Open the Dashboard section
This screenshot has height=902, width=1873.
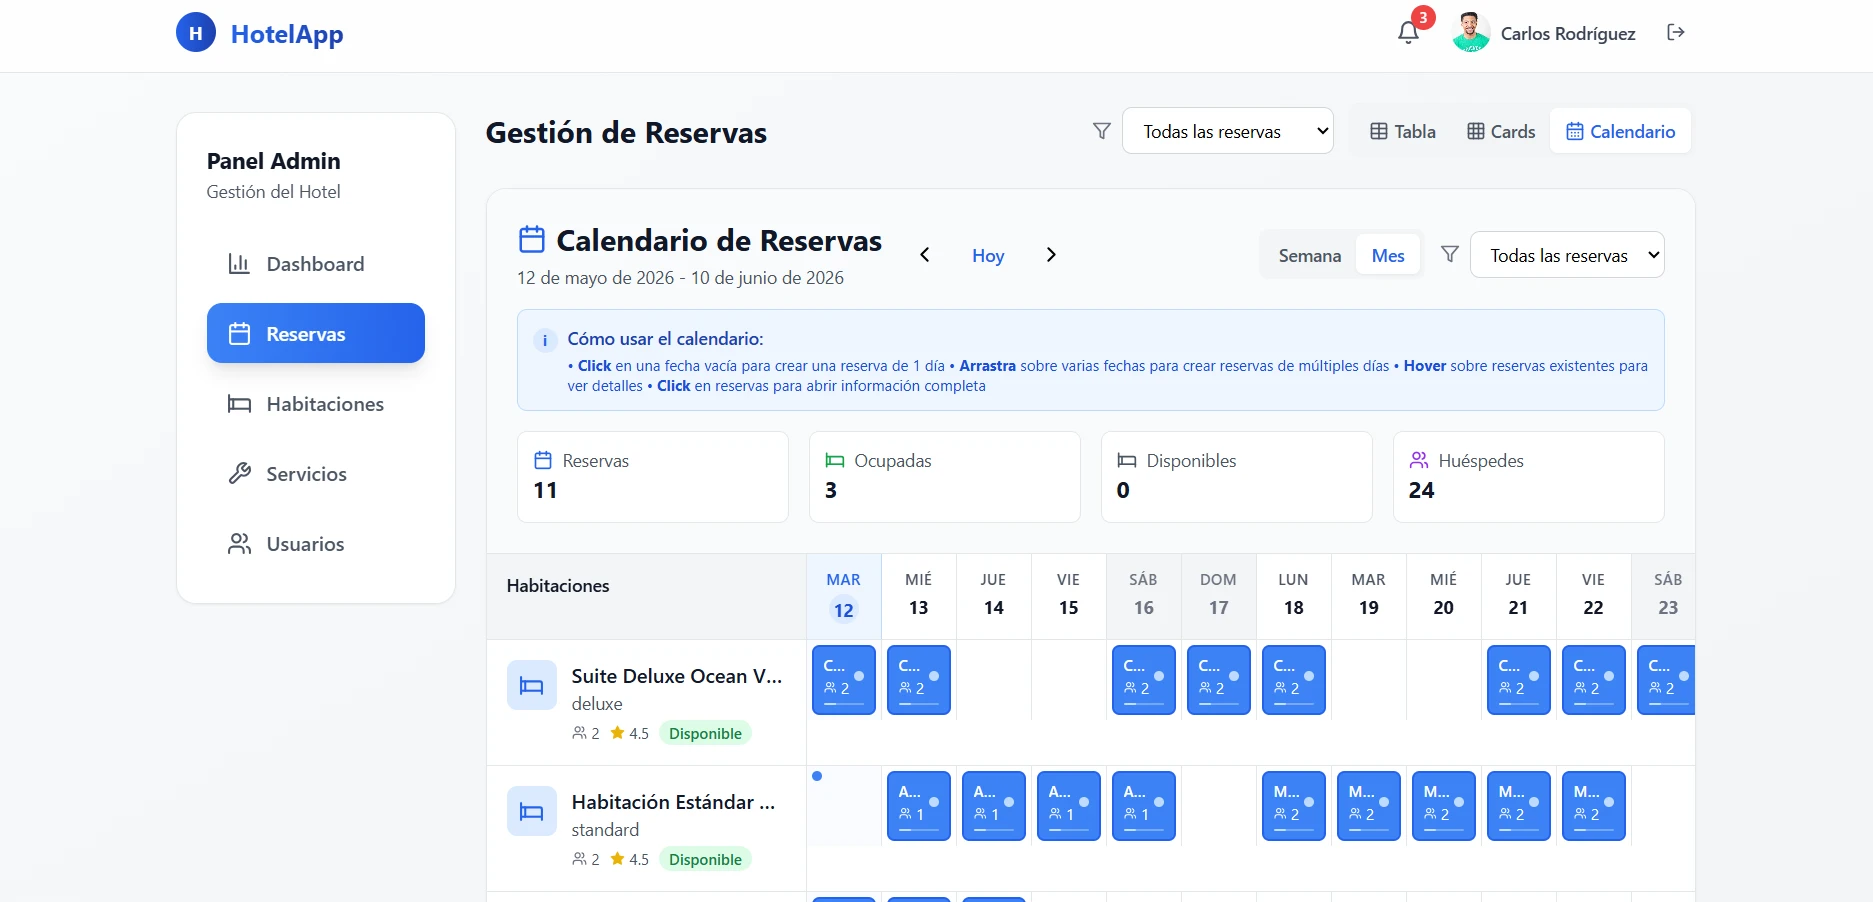tap(316, 264)
